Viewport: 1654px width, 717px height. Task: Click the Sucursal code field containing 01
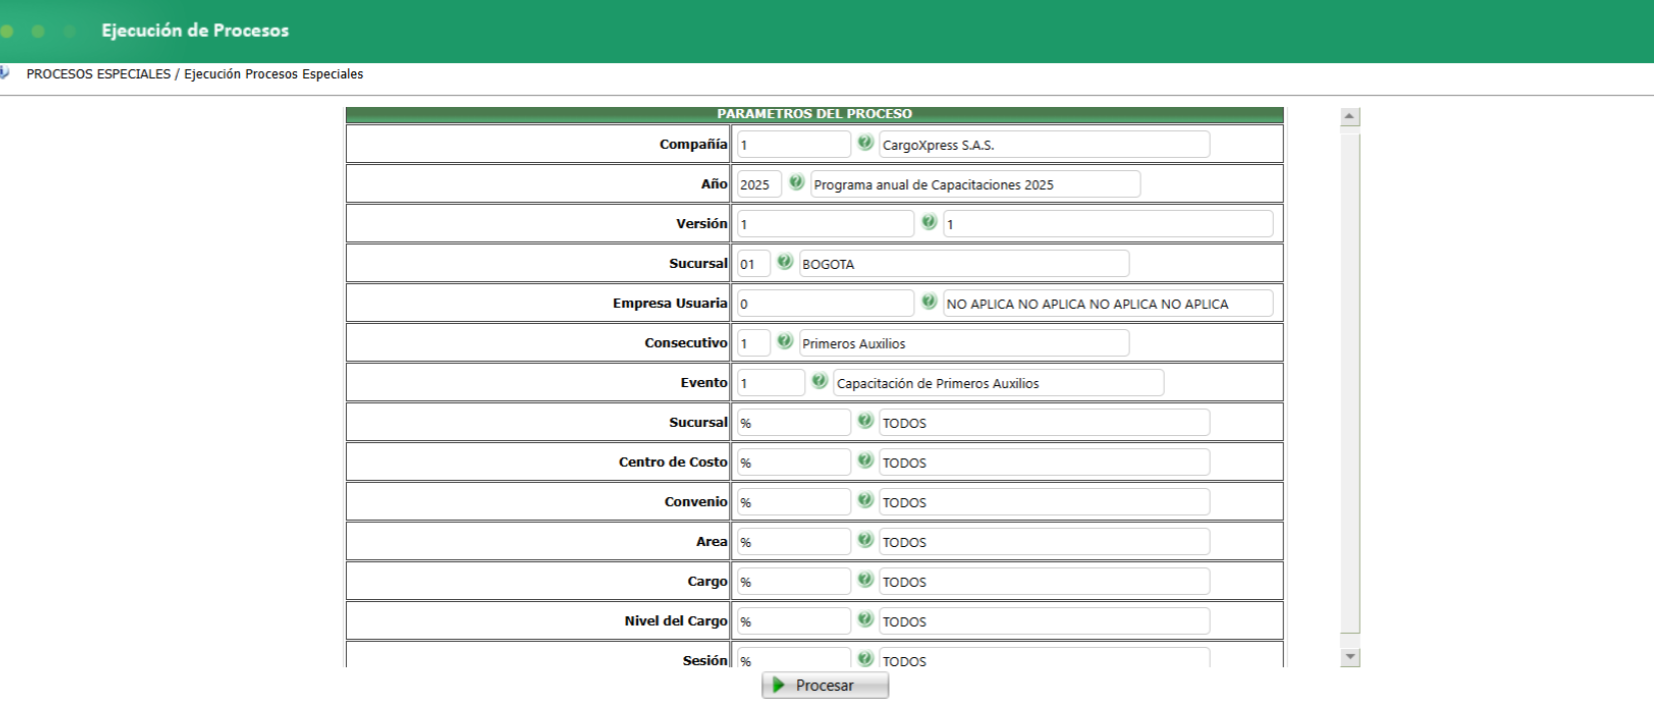coord(754,263)
